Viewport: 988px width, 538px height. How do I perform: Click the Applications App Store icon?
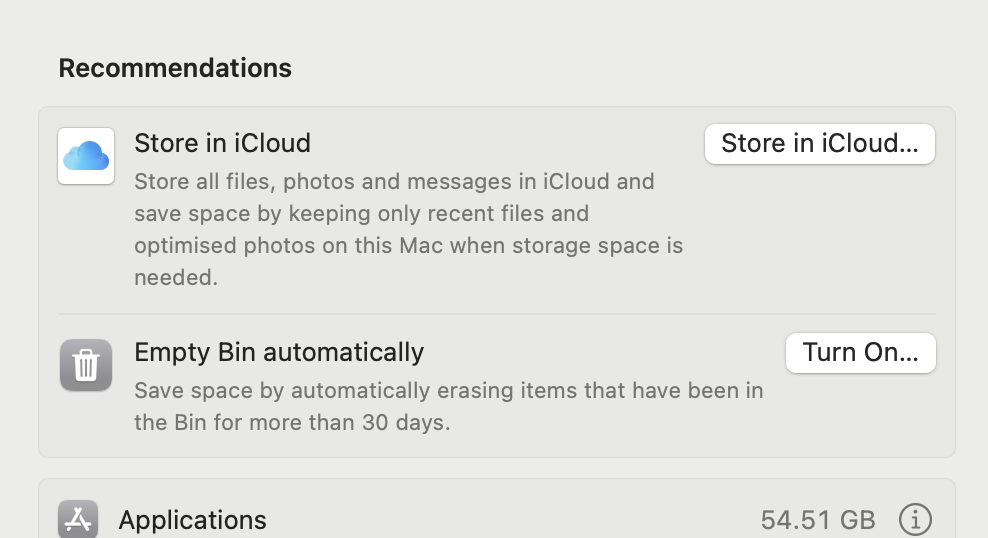78,520
